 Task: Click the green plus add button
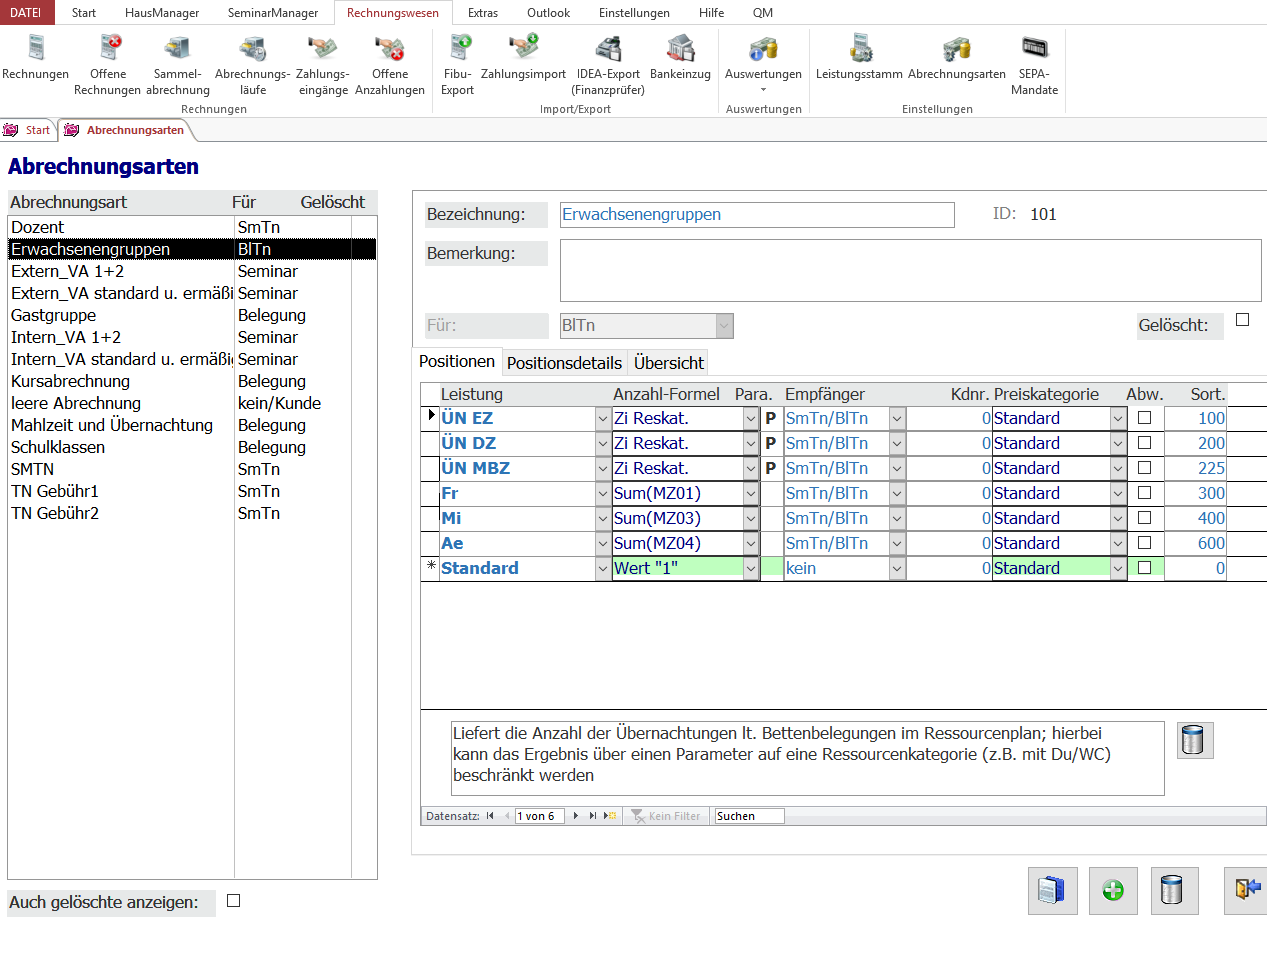tap(1113, 890)
